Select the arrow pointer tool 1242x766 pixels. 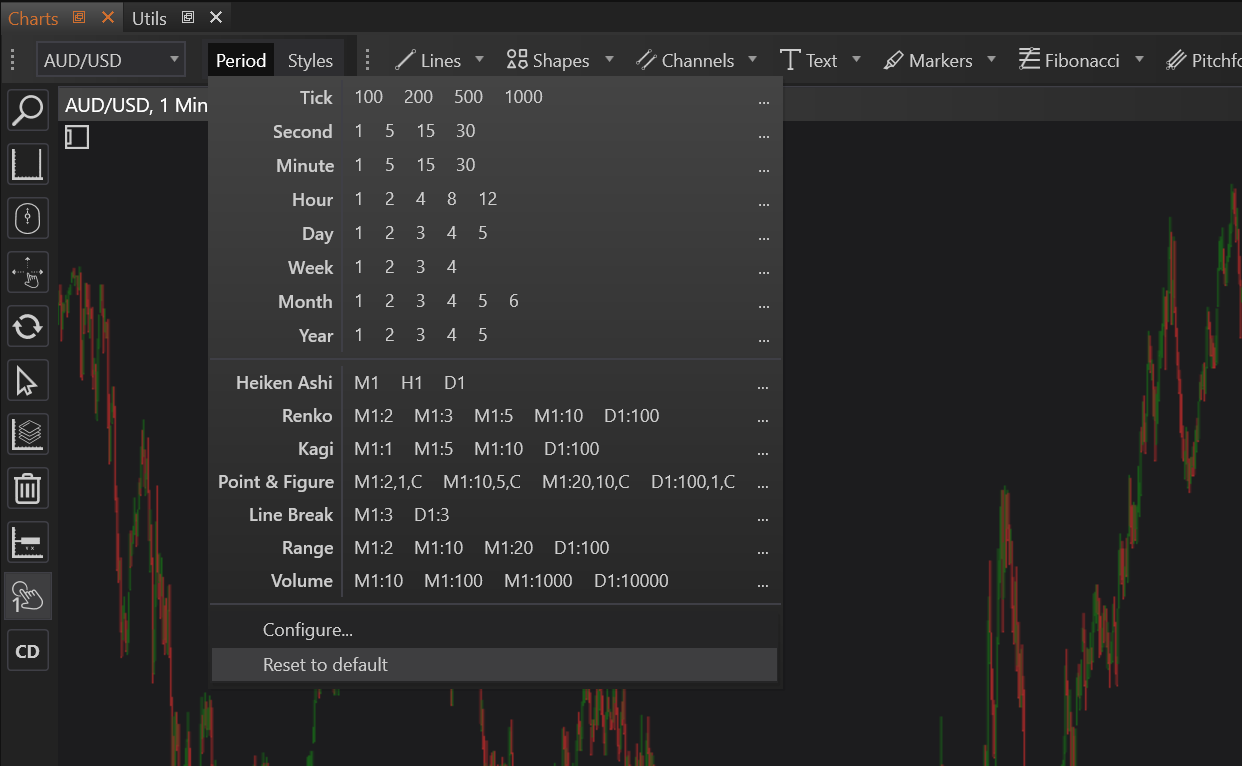tap(27, 381)
